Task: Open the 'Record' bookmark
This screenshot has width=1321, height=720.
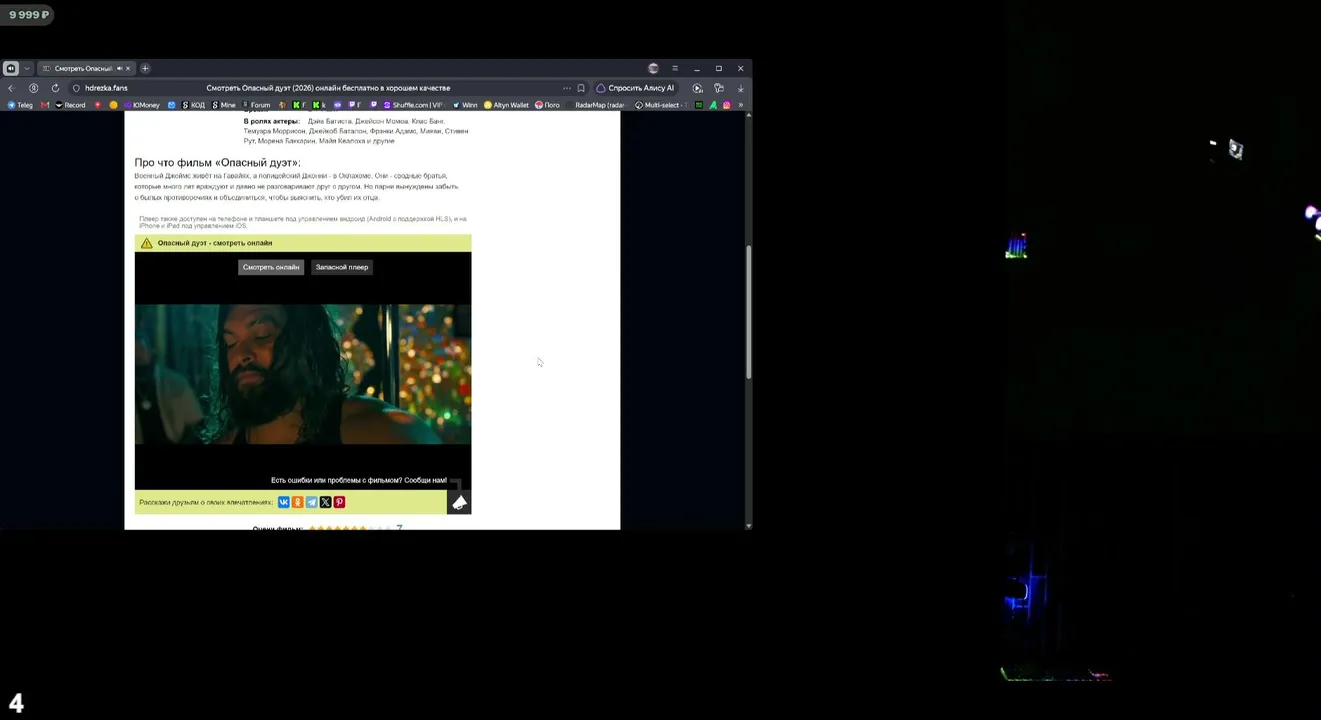Action: click(x=70, y=105)
